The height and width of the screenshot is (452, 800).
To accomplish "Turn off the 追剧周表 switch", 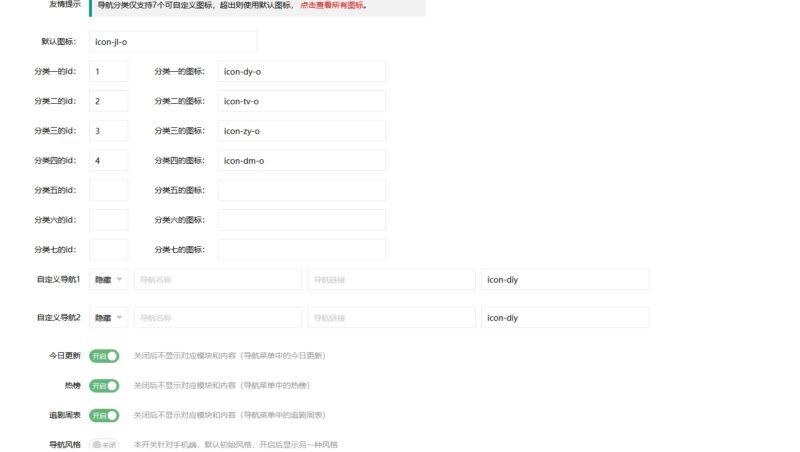I will [104, 415].
